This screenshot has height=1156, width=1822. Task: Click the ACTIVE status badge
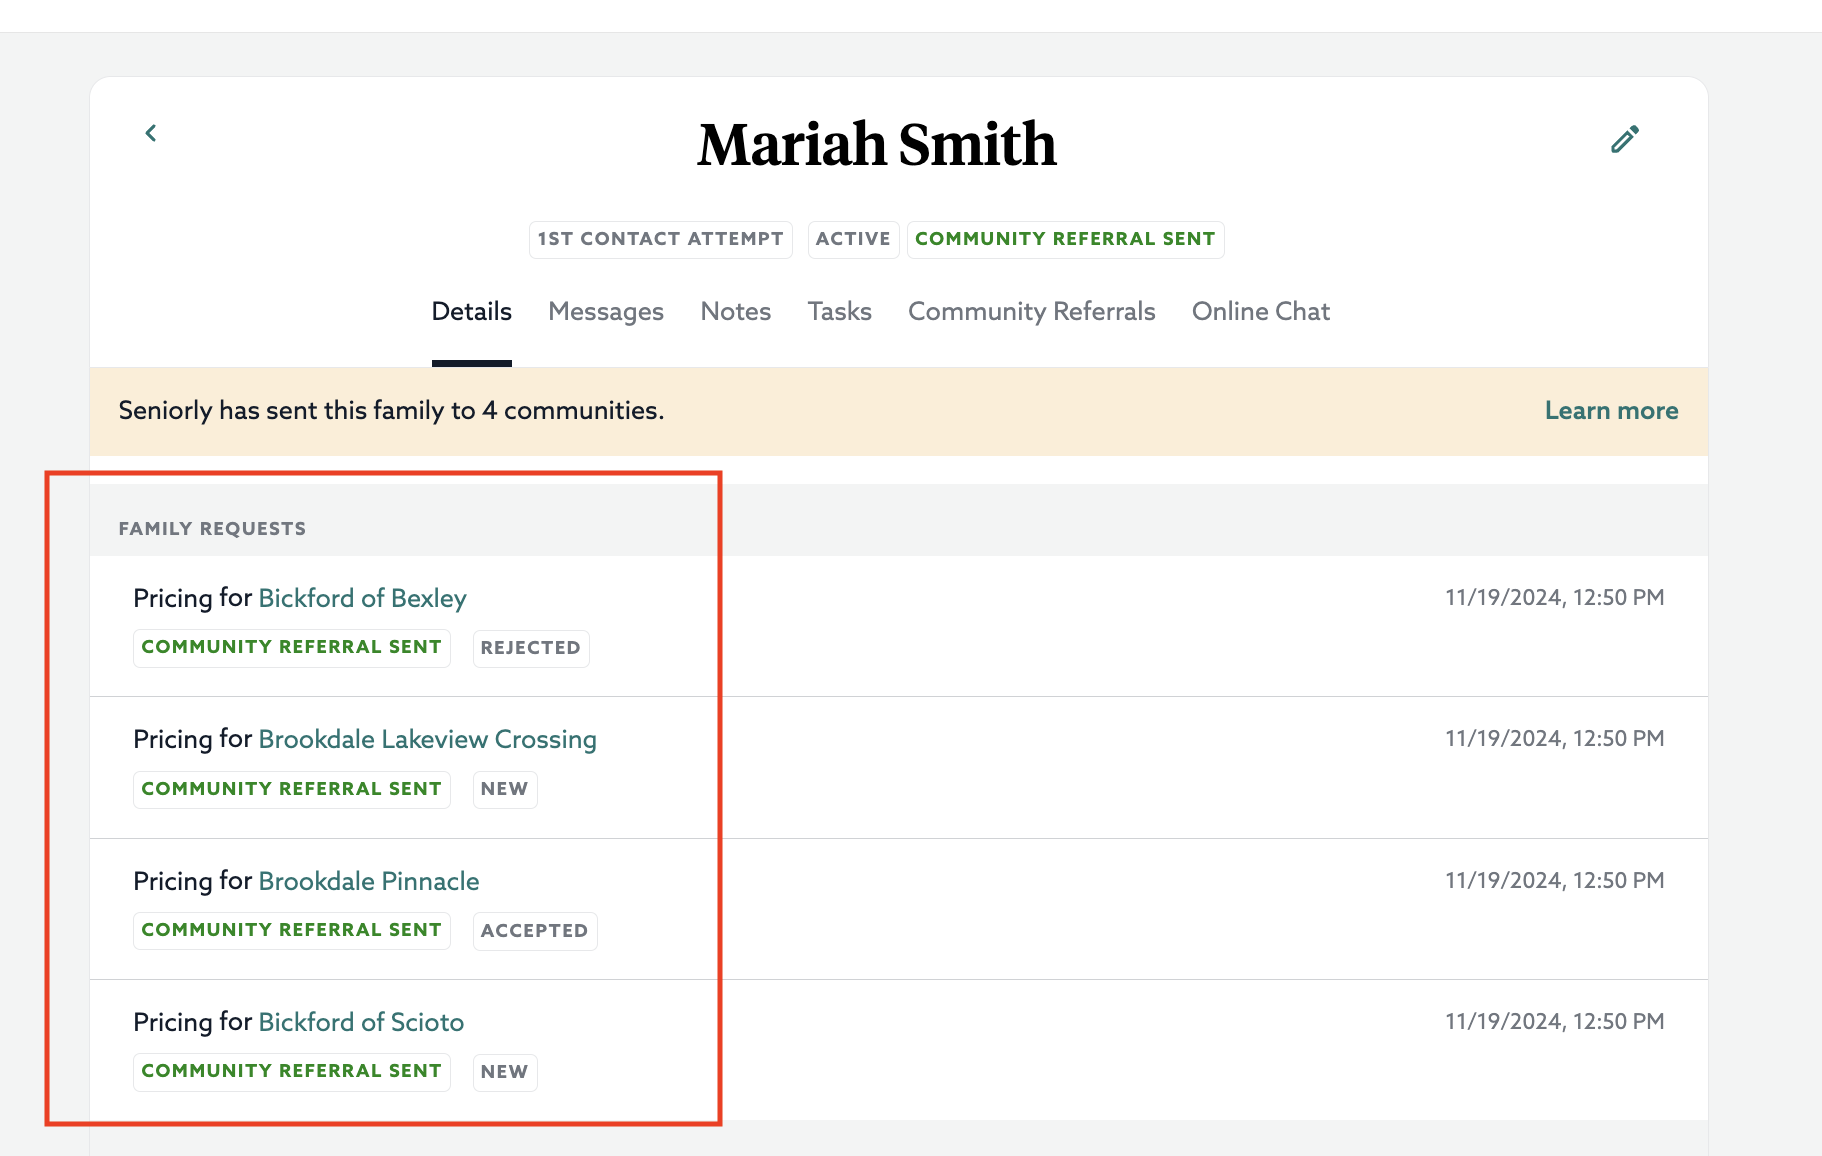coord(854,240)
